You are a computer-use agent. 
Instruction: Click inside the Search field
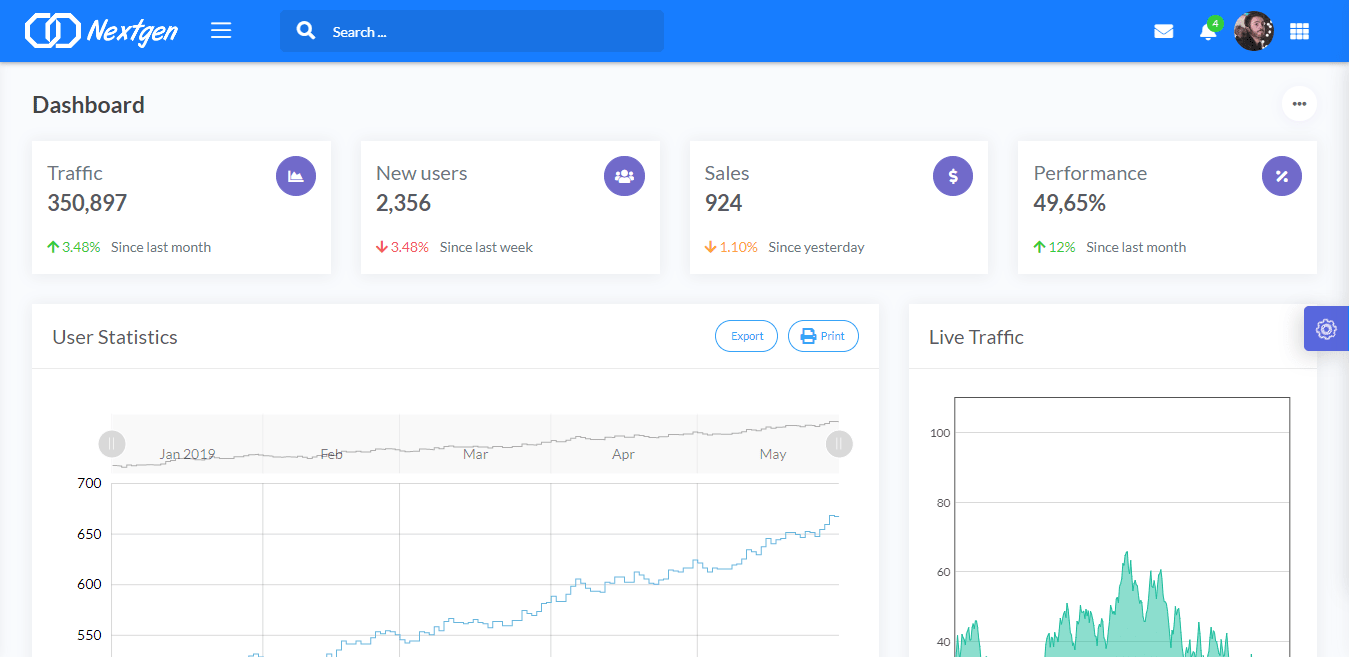(470, 31)
